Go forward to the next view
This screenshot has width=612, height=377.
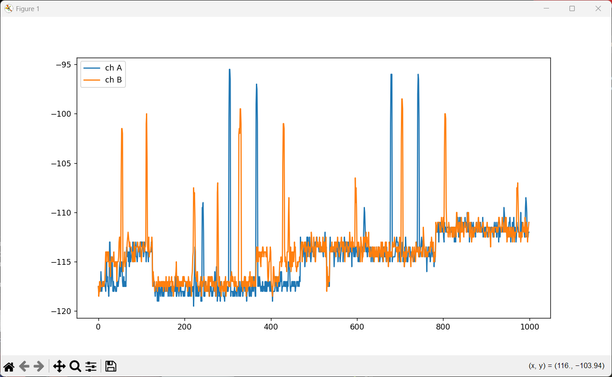click(x=39, y=366)
